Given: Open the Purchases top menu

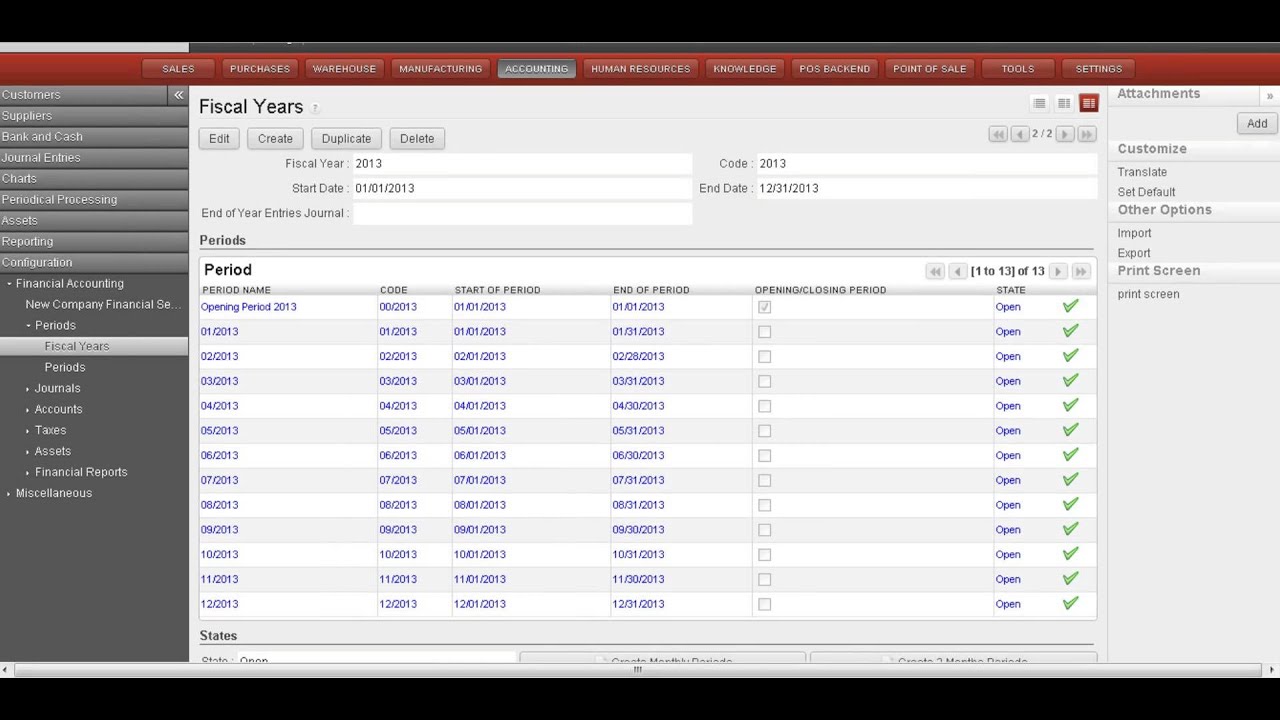Looking at the screenshot, I should tap(260, 69).
